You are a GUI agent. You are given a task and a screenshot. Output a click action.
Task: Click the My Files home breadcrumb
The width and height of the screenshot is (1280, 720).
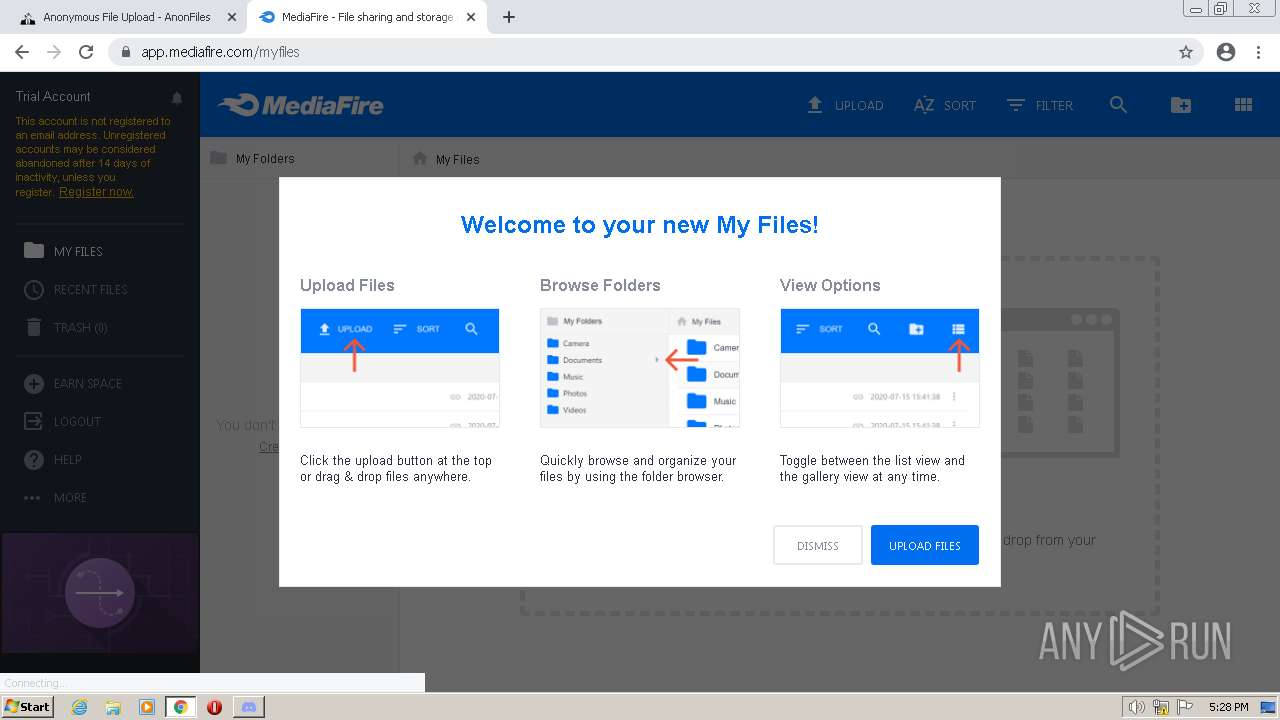tap(446, 159)
